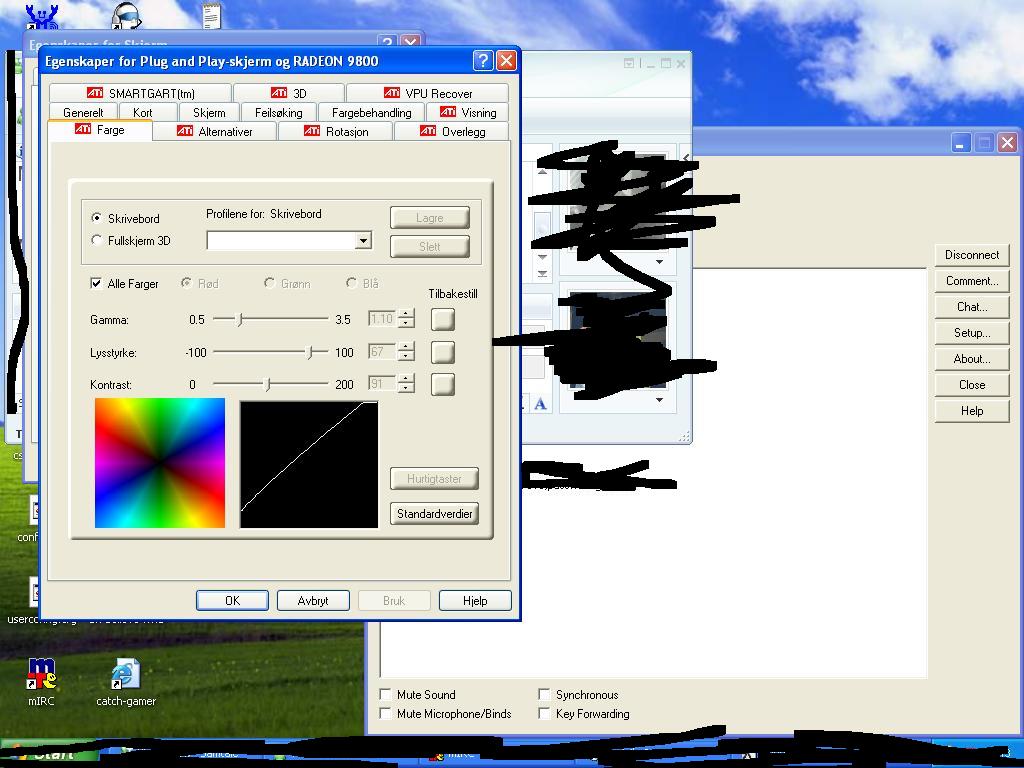1024x768 pixels.
Task: Click the Kontrast slider thumb
Action: [x=267, y=384]
